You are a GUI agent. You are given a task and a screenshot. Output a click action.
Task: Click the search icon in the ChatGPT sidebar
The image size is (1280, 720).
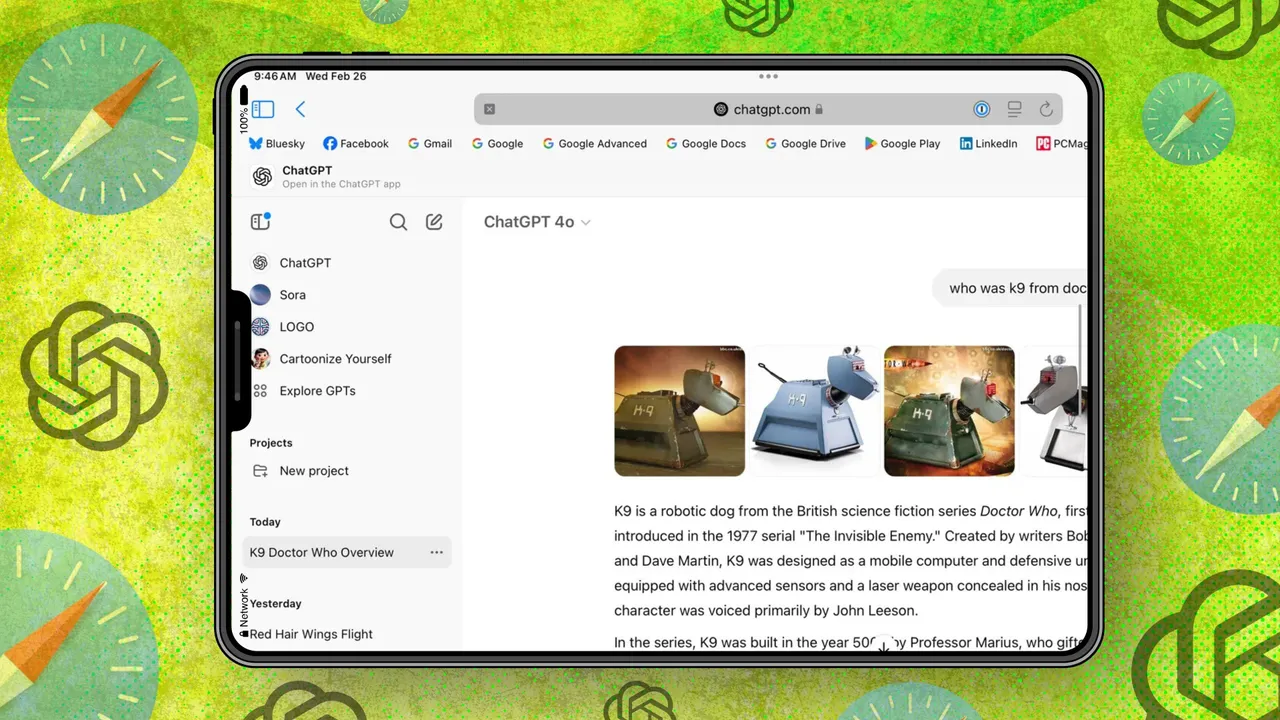pos(398,221)
